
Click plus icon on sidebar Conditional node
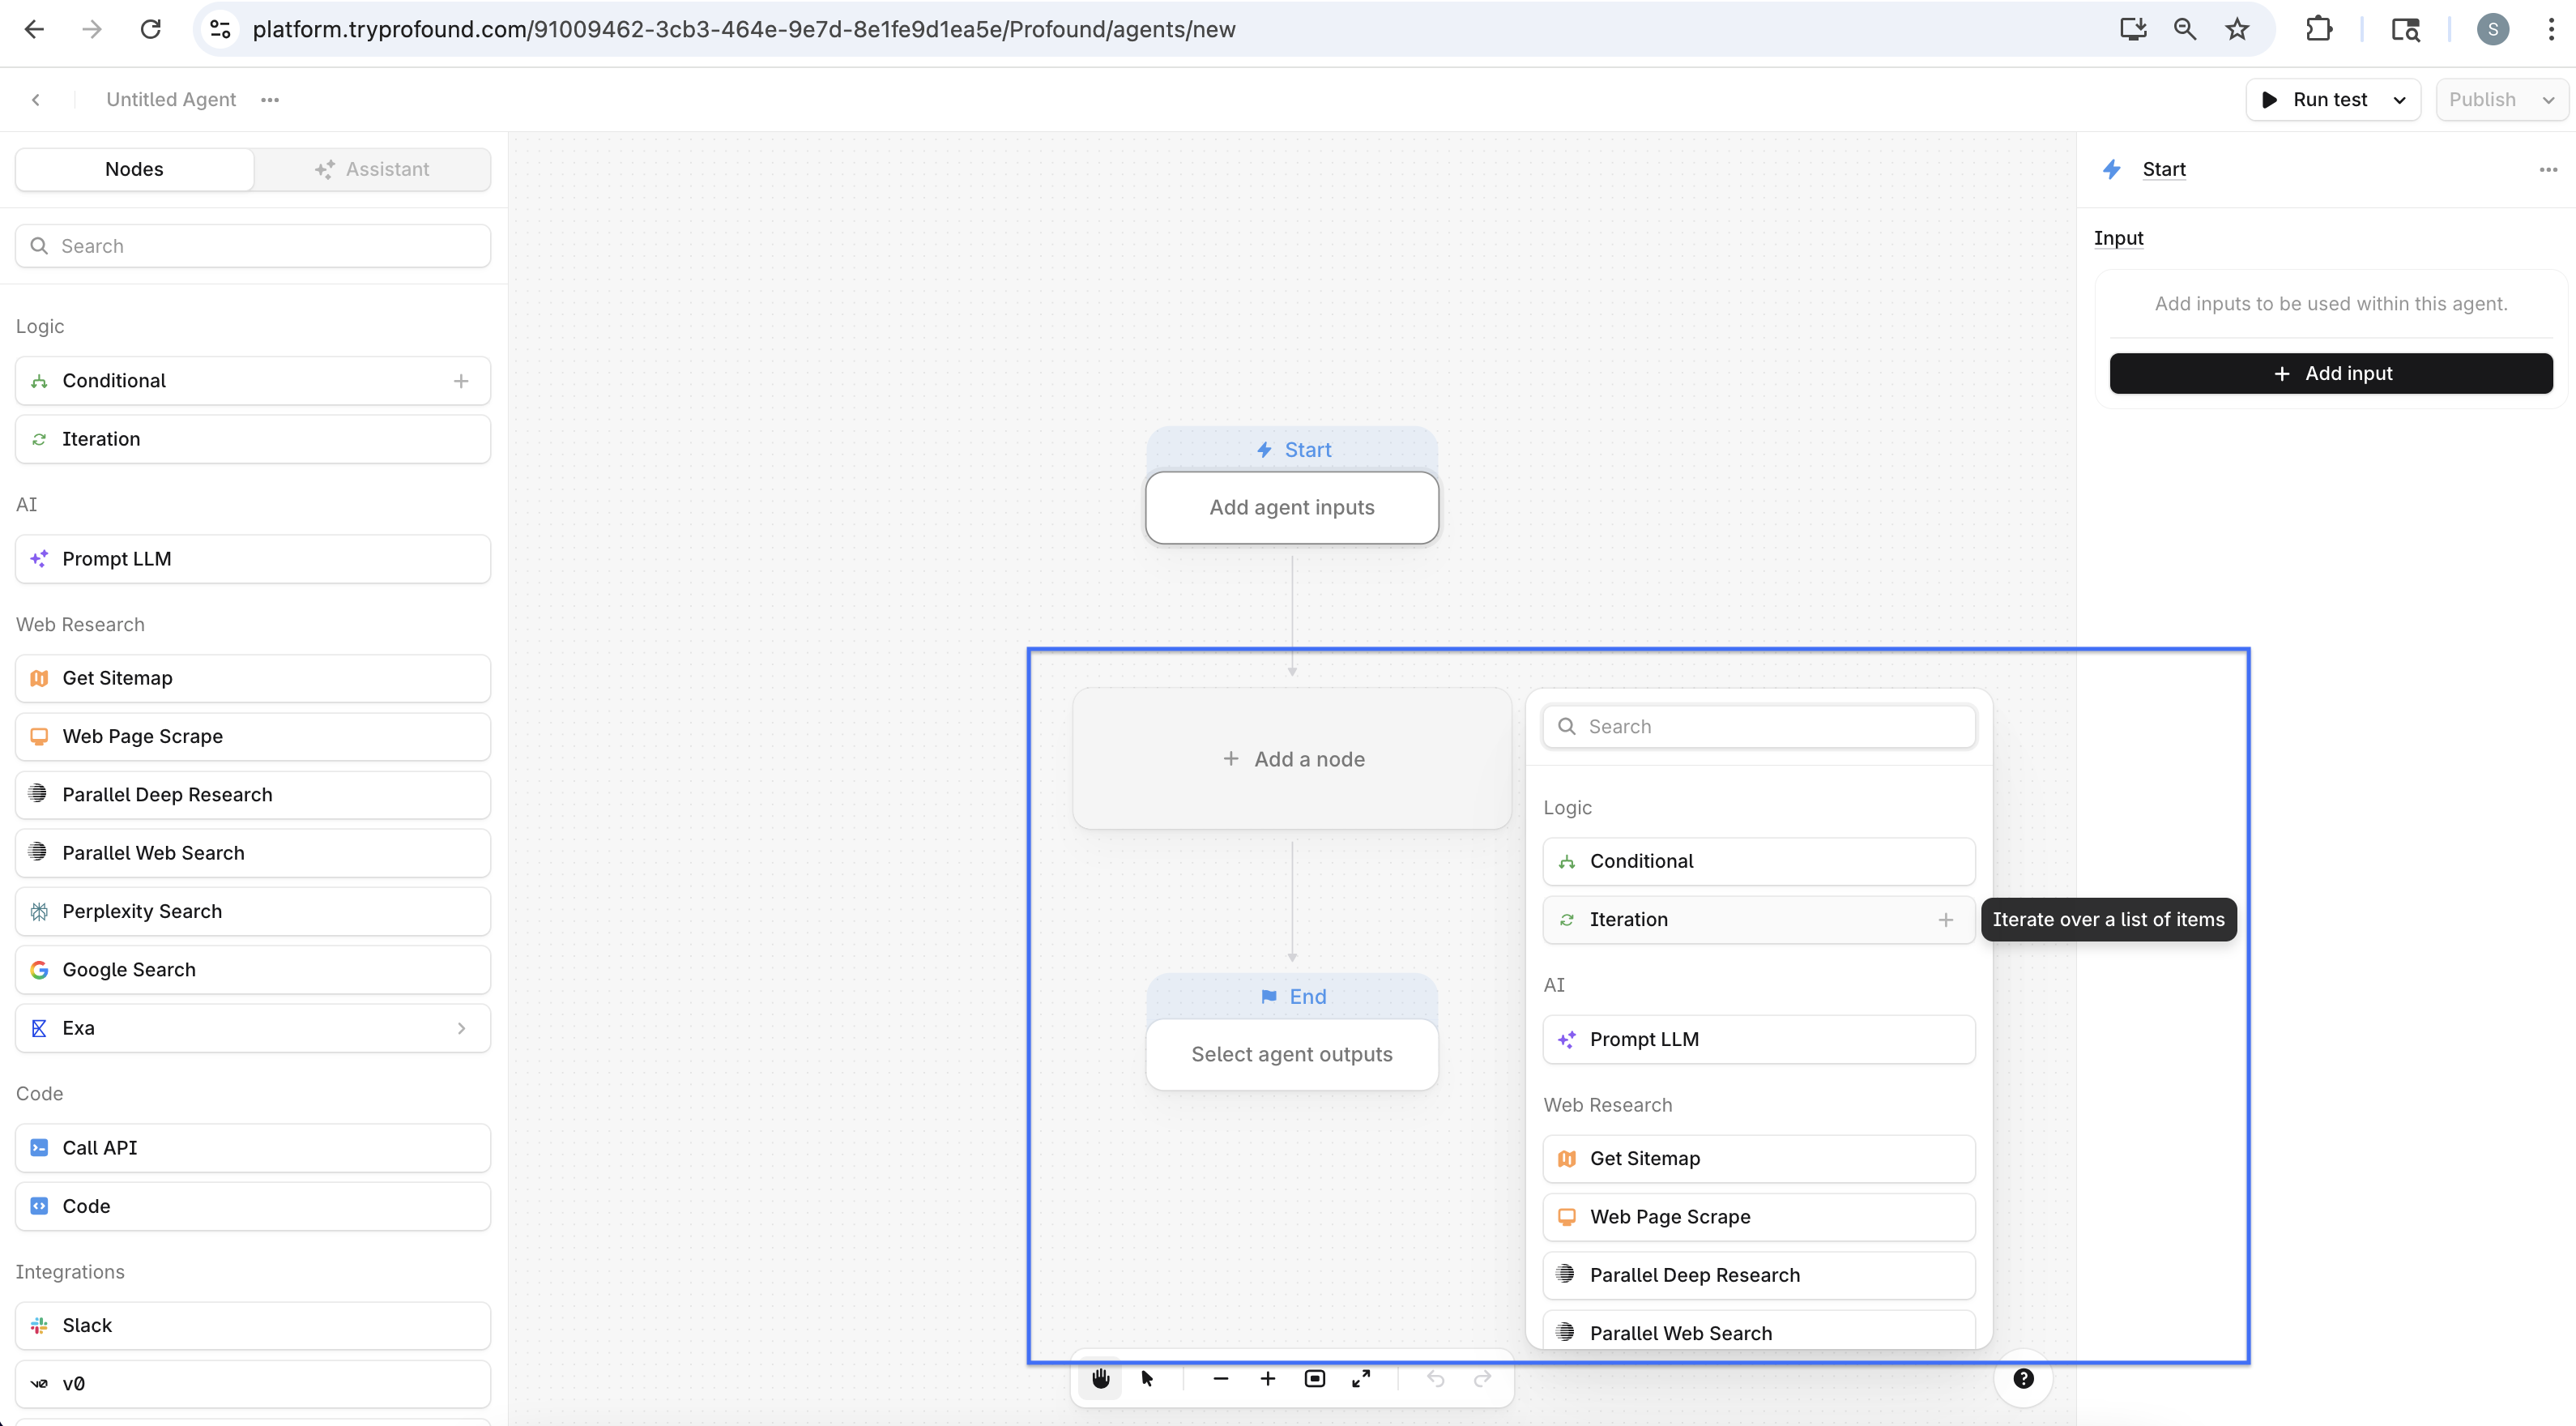[x=461, y=381]
